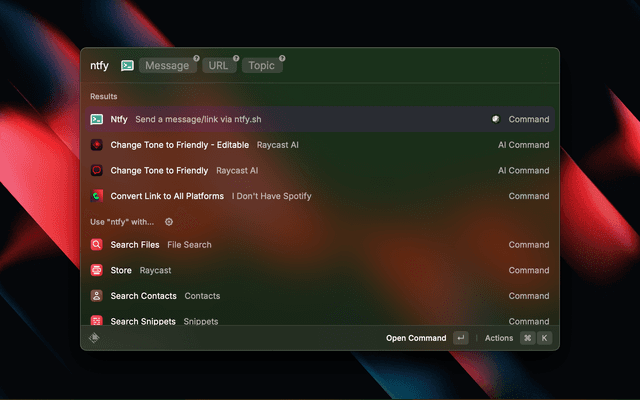Click the Ntfy command row icon

click(x=97, y=119)
